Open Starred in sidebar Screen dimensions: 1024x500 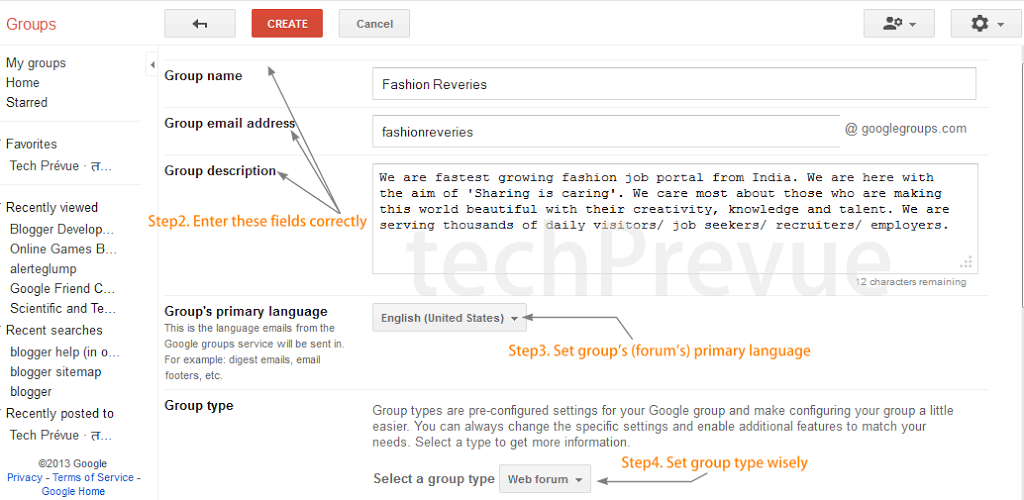pos(27,102)
